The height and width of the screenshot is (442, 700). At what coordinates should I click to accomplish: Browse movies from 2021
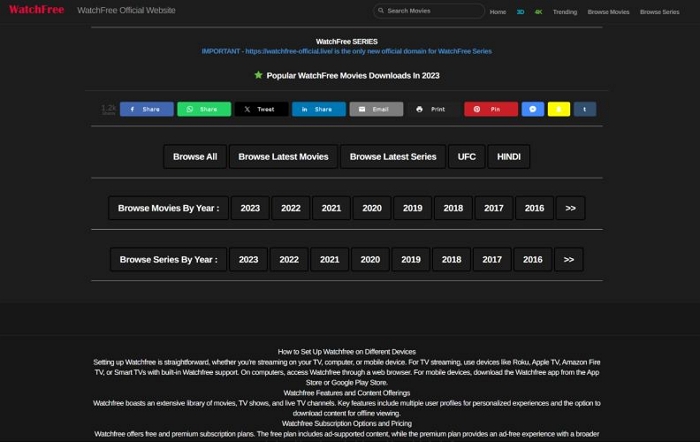[x=331, y=208]
